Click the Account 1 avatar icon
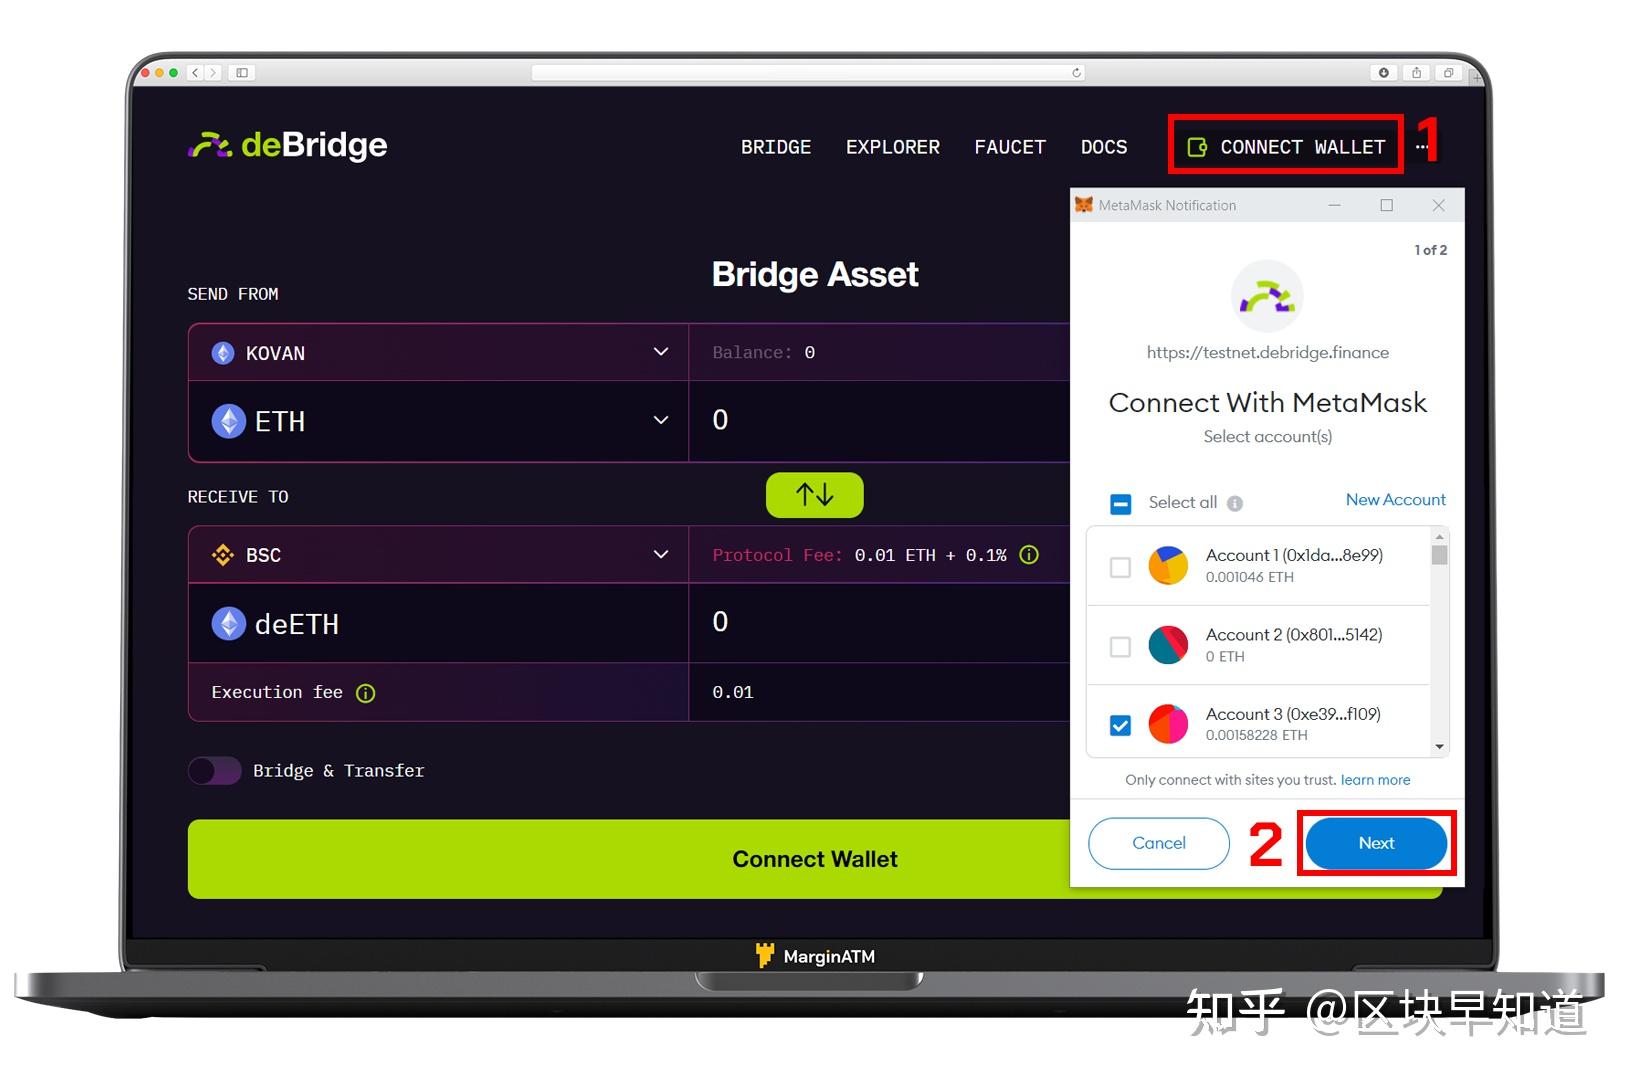 point(1168,565)
